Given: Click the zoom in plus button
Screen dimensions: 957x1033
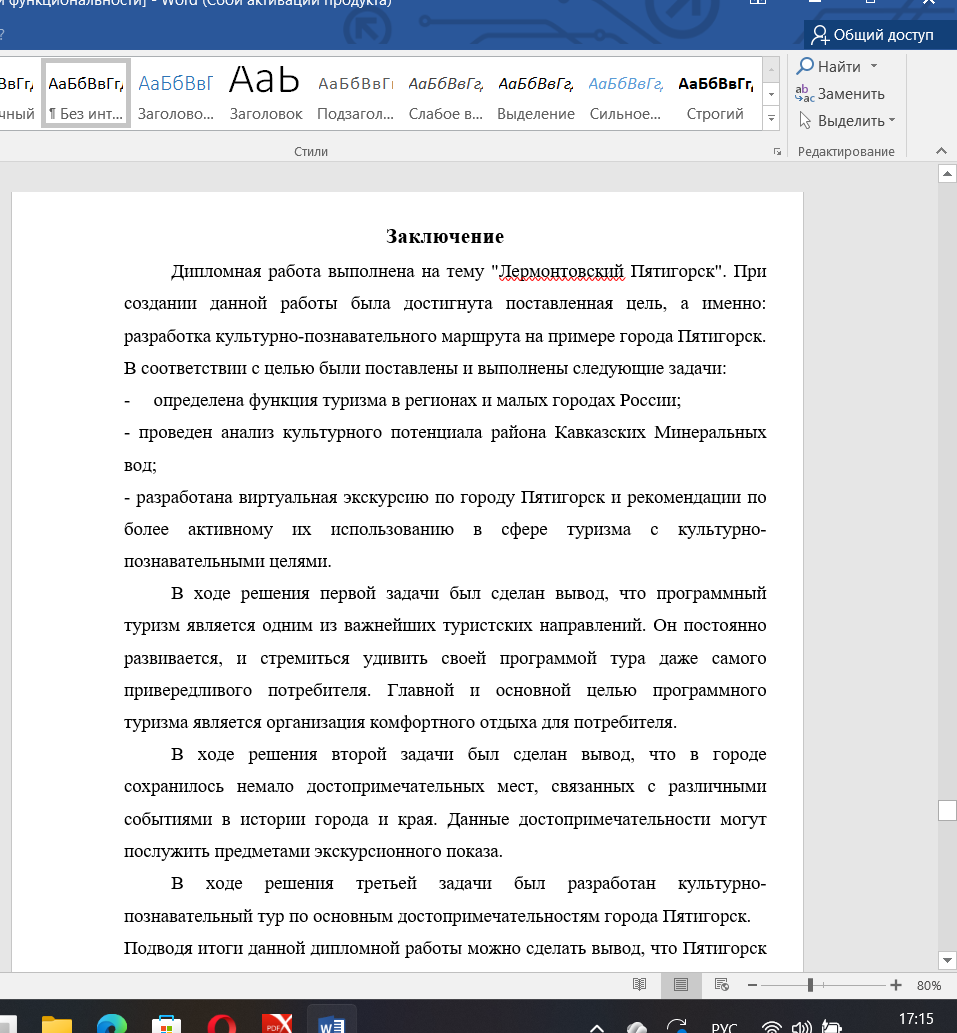Looking at the screenshot, I should point(896,985).
